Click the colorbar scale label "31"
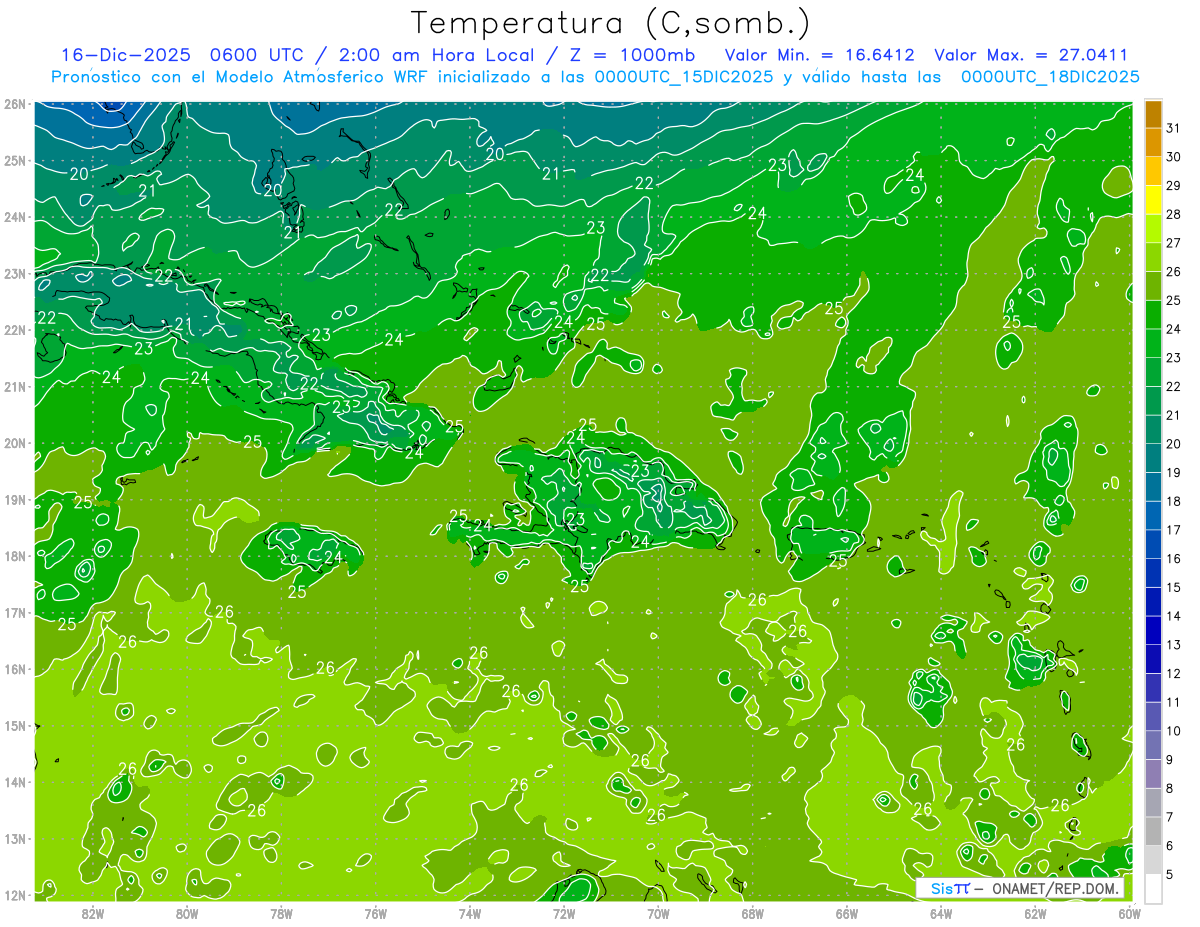The height and width of the screenshot is (927, 1200). pyautogui.click(x=1174, y=128)
